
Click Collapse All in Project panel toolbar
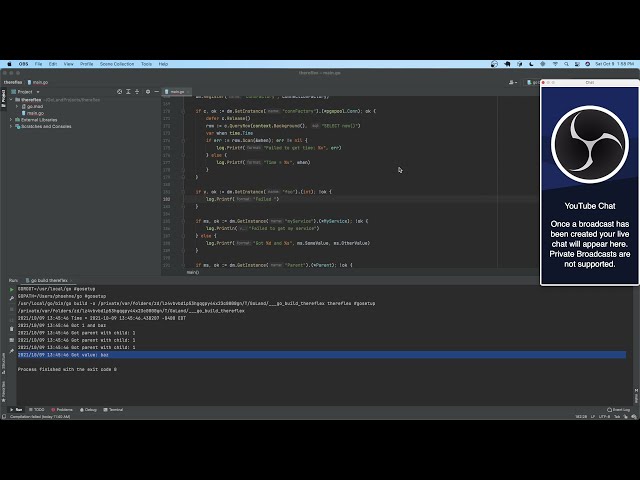pyautogui.click(x=137, y=92)
